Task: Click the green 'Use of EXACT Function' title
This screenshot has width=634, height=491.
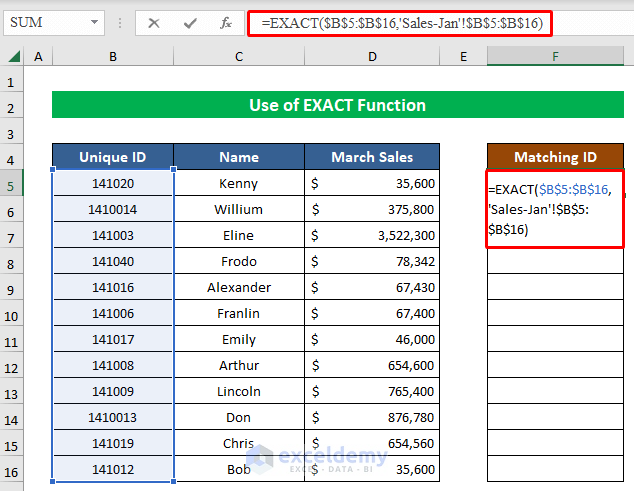Action: coord(338,105)
